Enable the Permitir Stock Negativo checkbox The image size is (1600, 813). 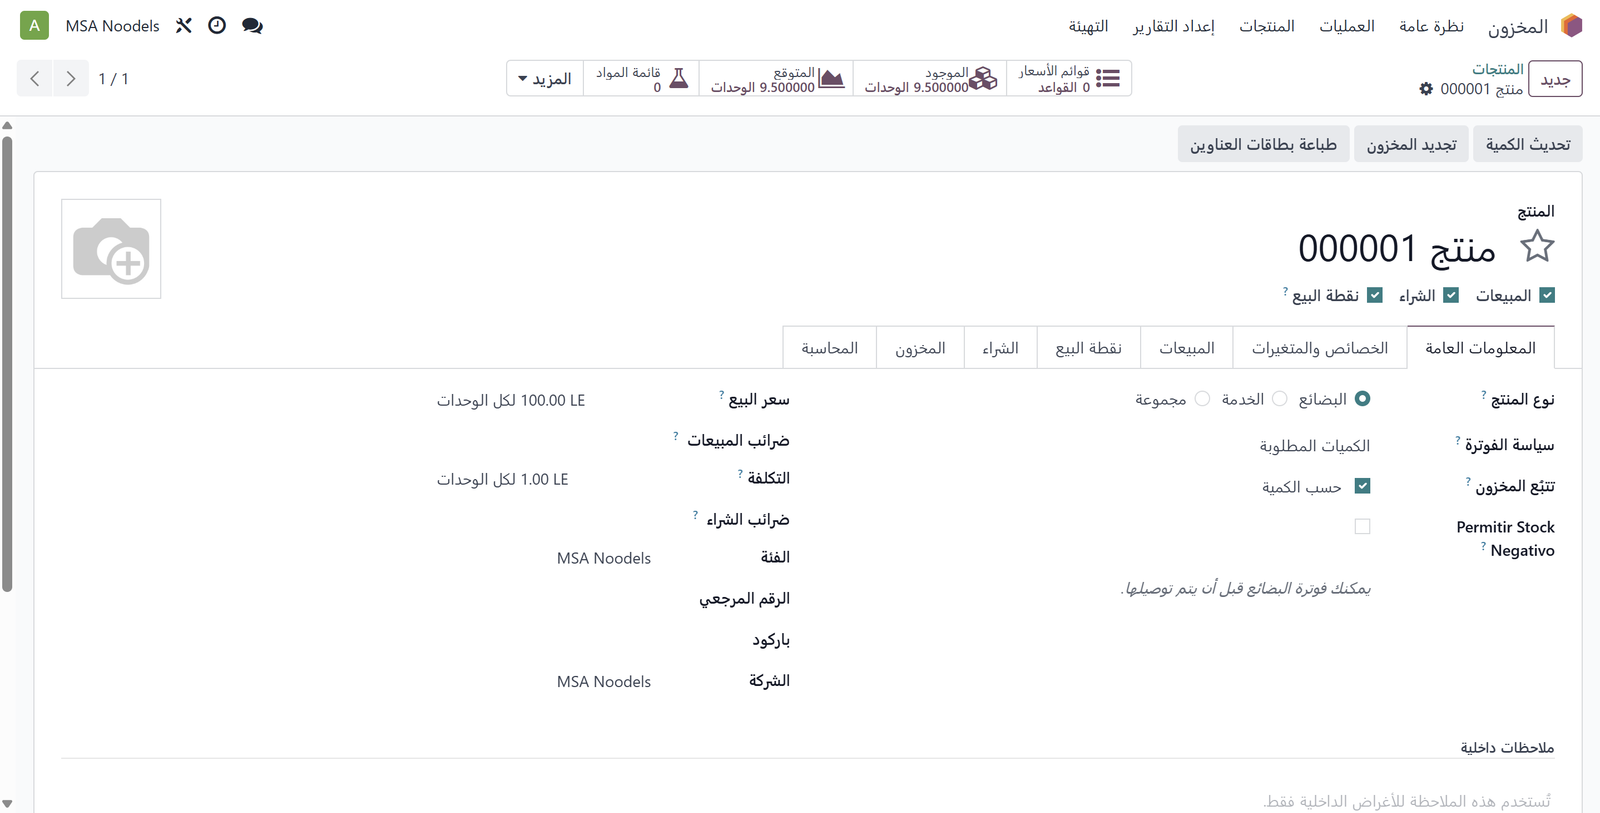(x=1362, y=526)
